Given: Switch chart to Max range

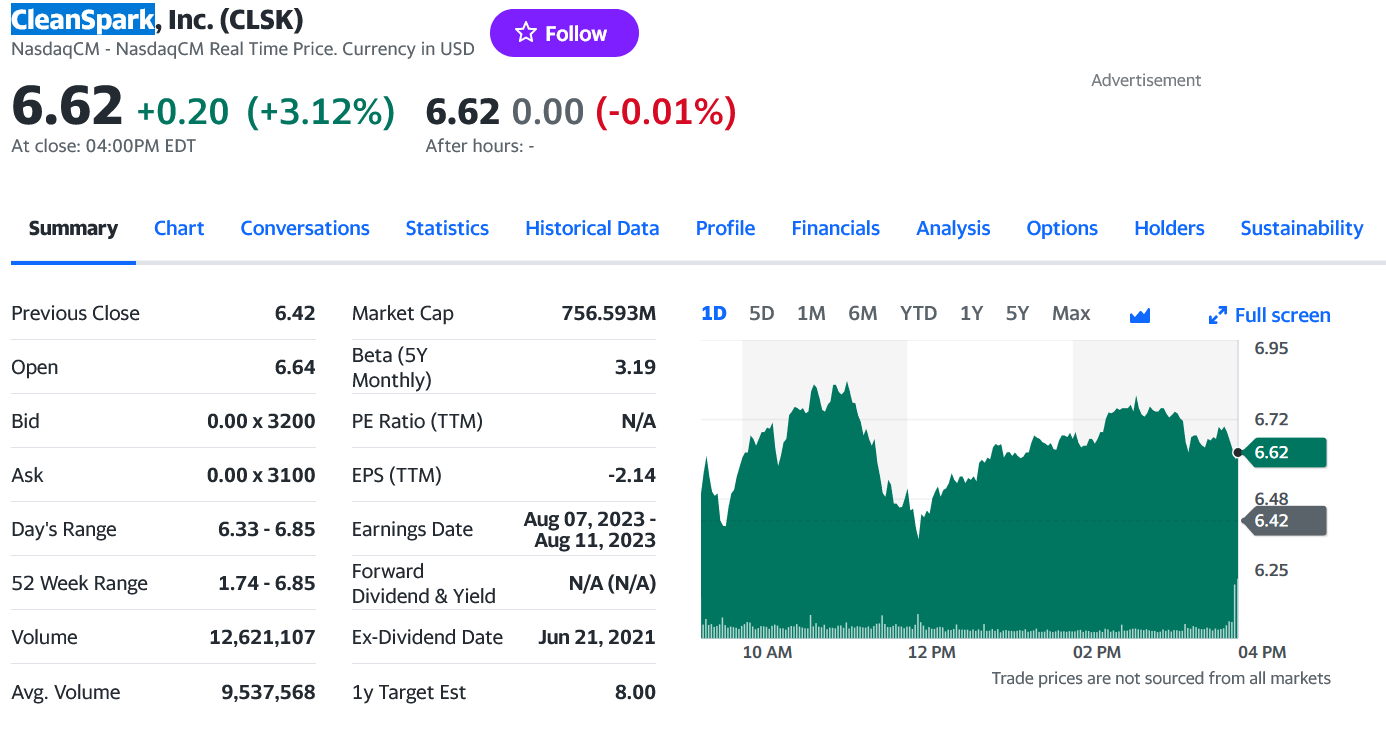Looking at the screenshot, I should coord(1070,313).
